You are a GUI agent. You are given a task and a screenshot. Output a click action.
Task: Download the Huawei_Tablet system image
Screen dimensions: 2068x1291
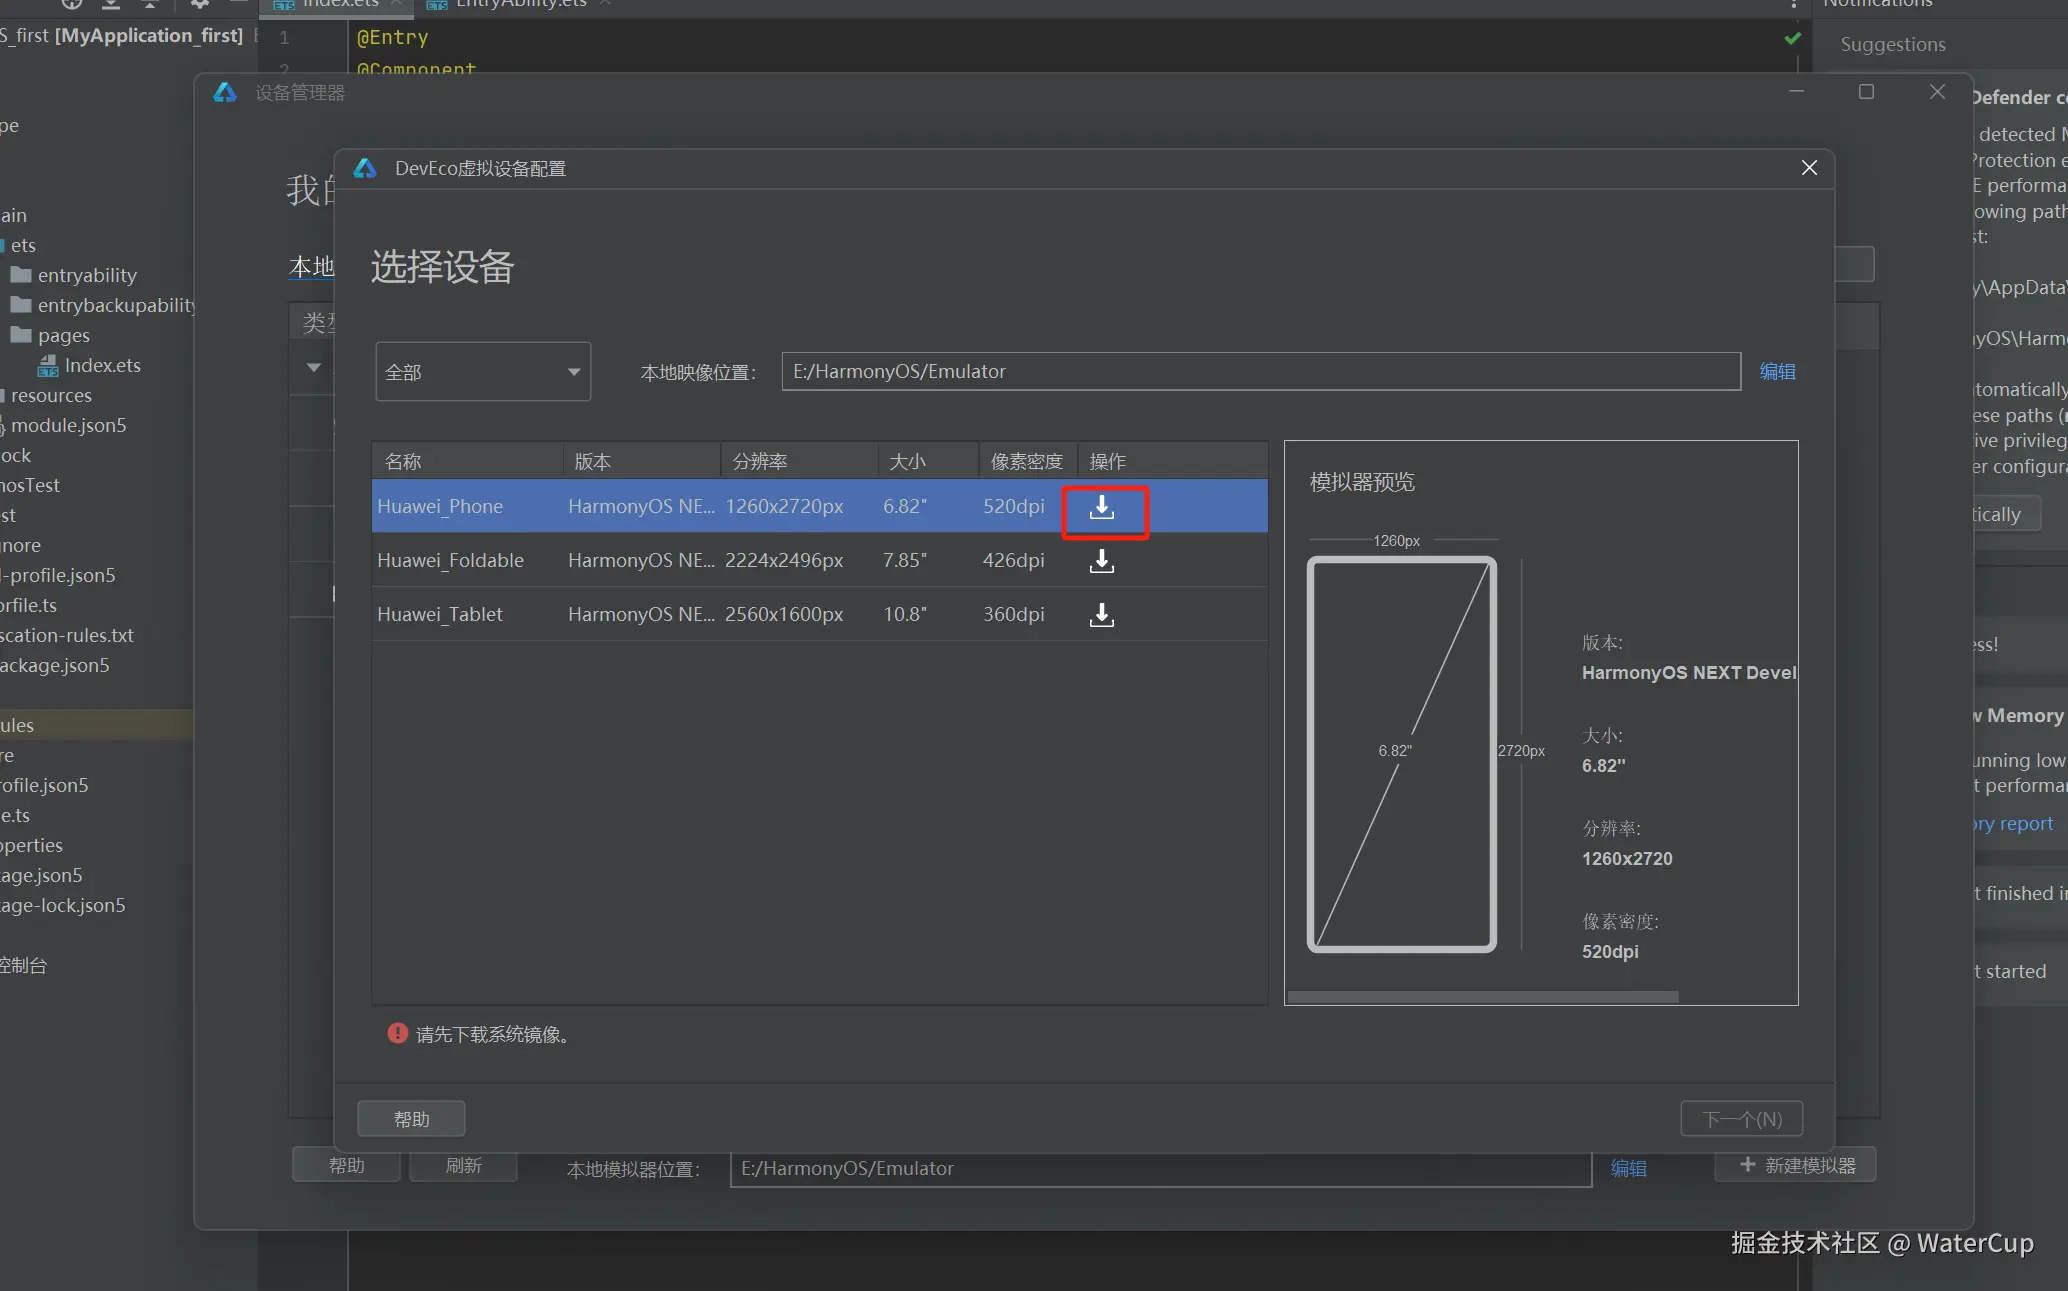tap(1101, 615)
